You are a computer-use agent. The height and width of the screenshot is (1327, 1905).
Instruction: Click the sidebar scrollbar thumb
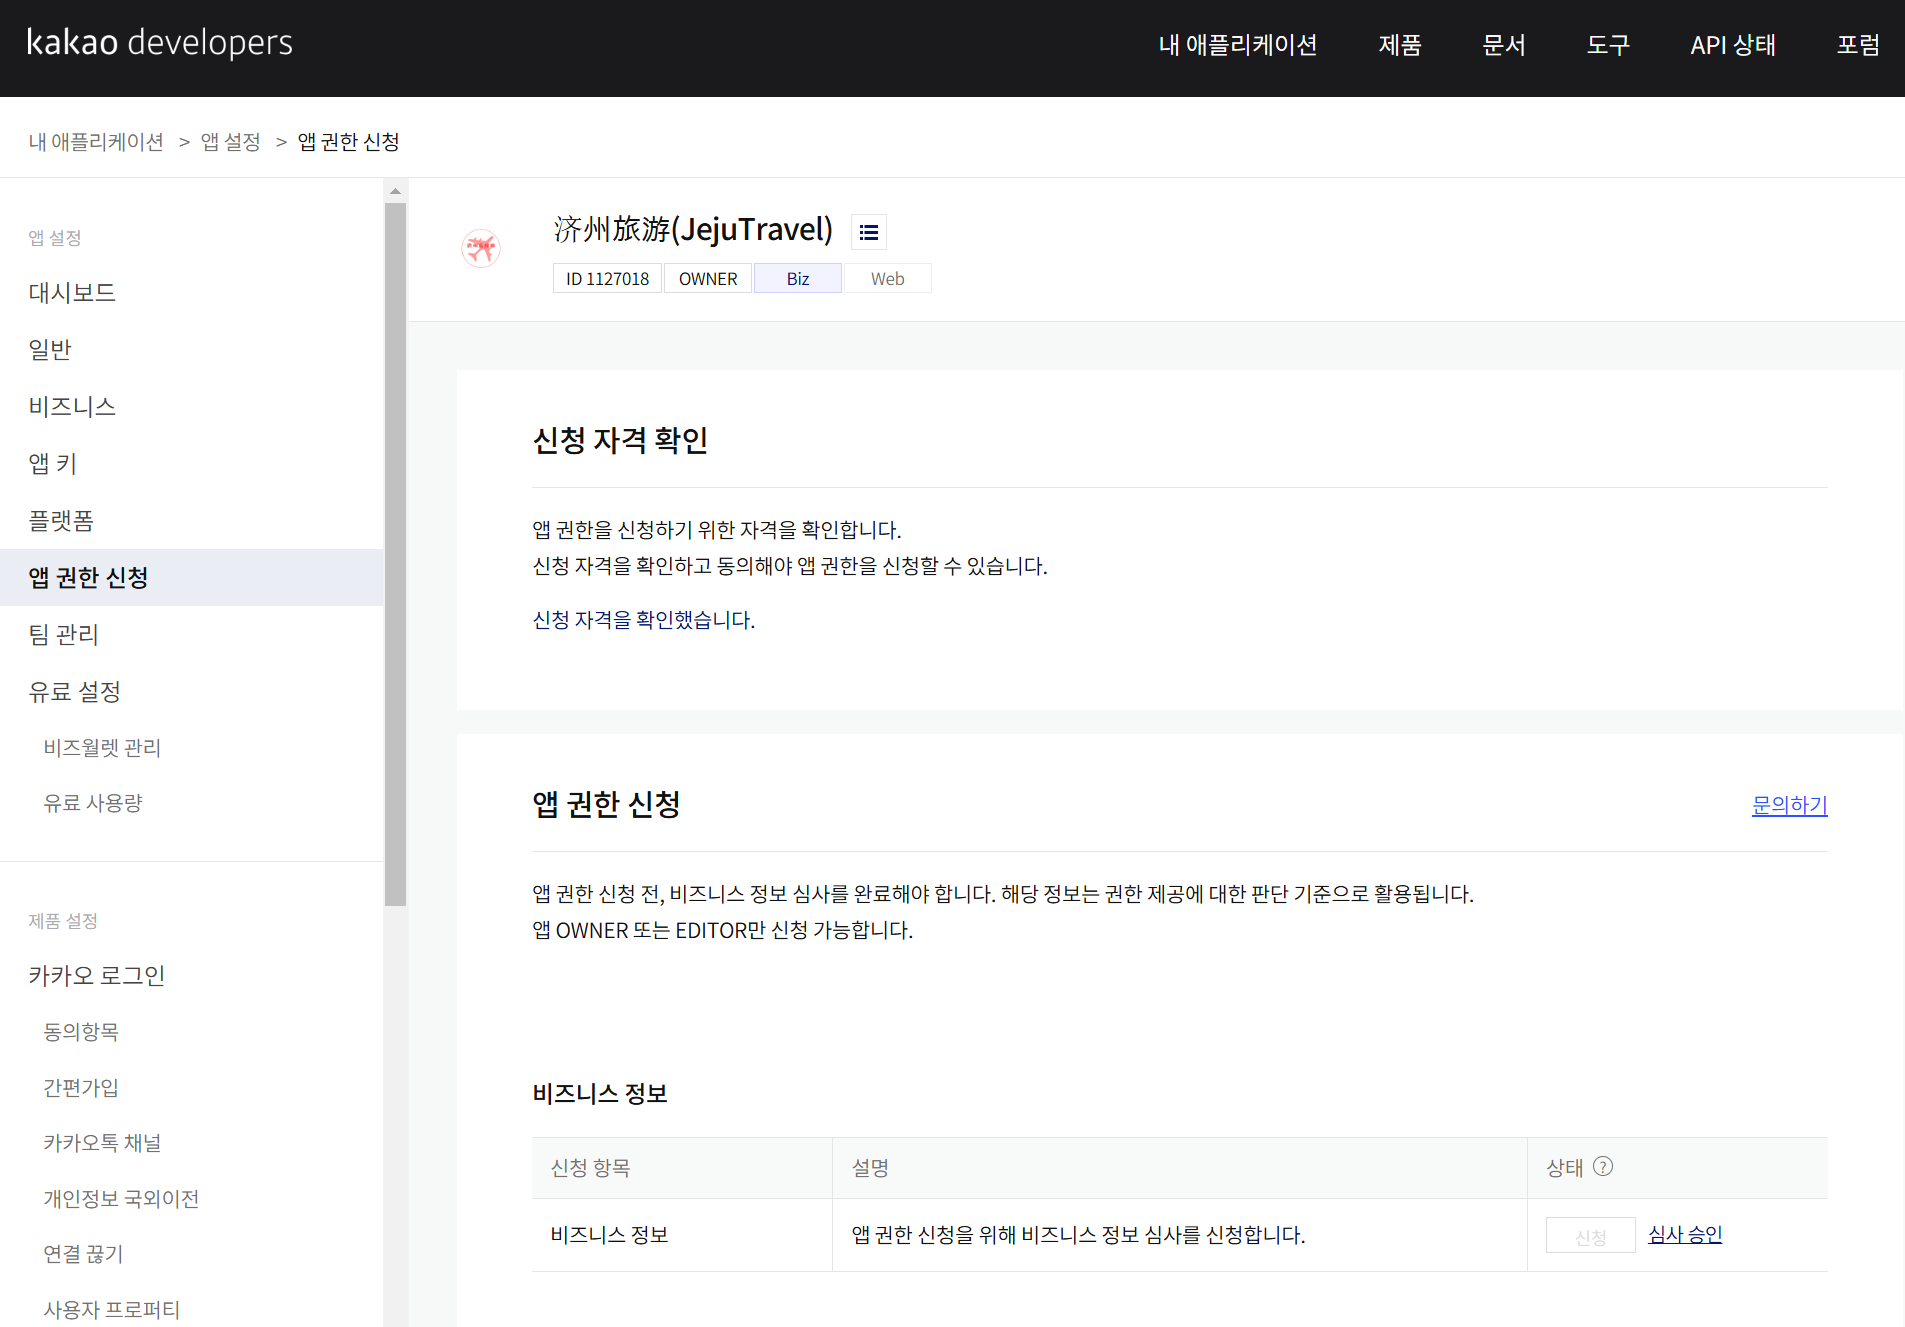[395, 555]
